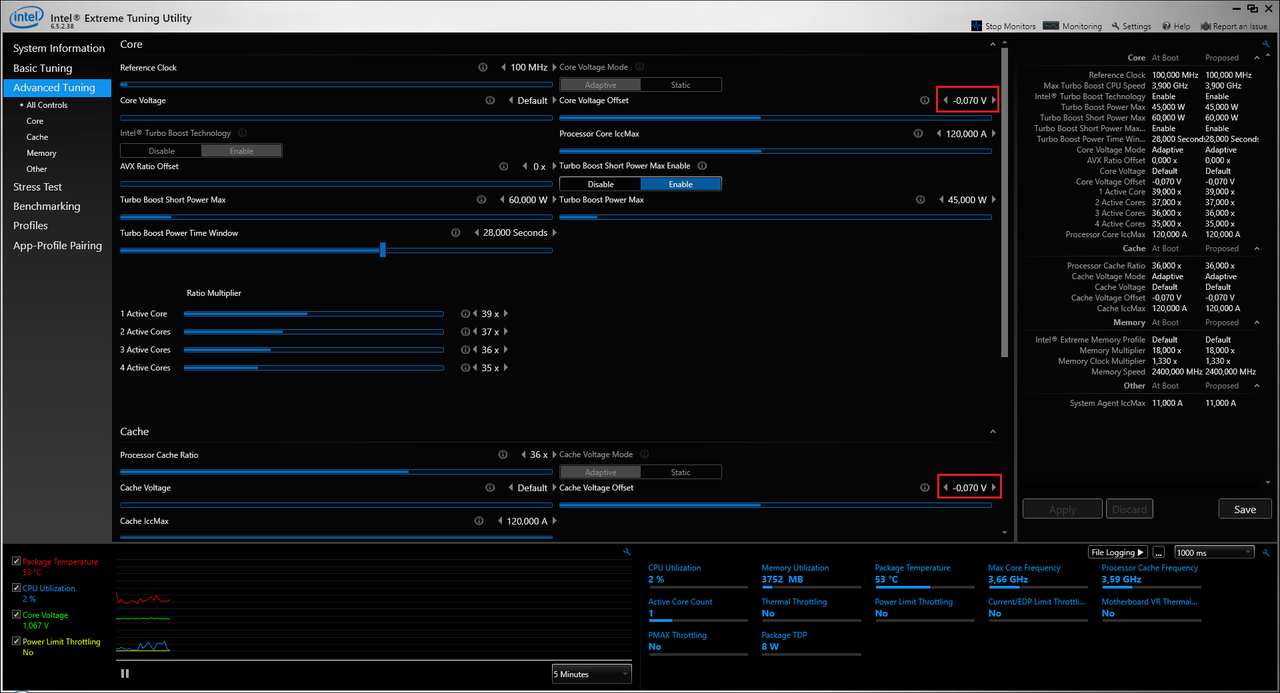This screenshot has width=1280, height=693.
Task: Uncheck Power Limit Throttling in the graph legend
Action: coord(16,641)
